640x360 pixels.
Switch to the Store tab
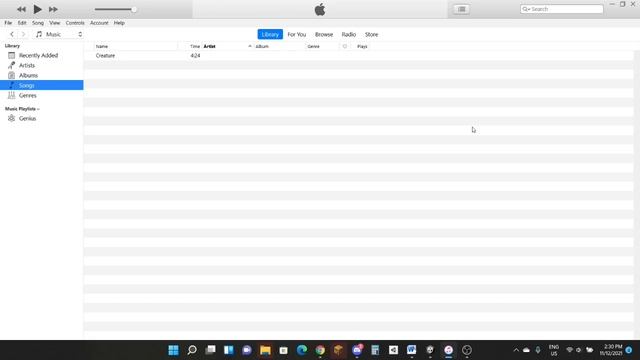click(x=371, y=34)
